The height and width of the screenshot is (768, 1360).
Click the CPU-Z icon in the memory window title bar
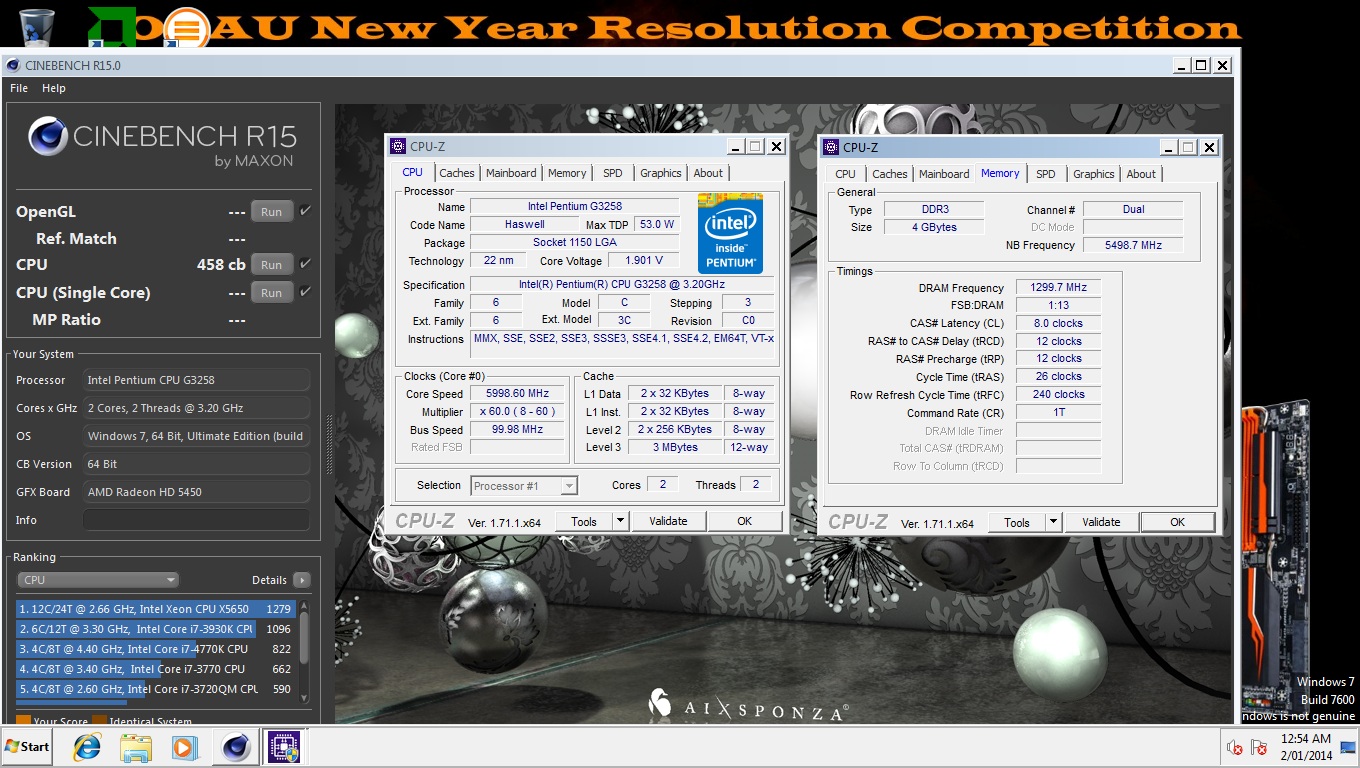tap(831, 147)
